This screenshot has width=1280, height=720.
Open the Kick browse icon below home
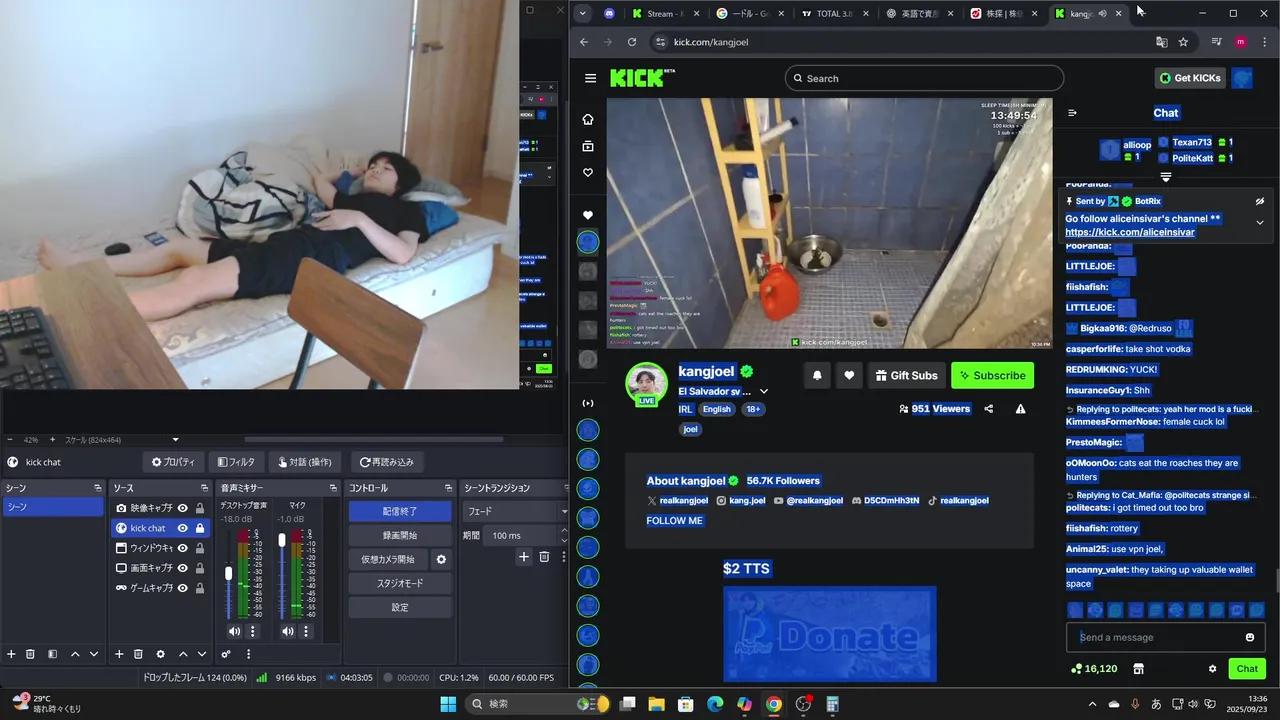588,146
